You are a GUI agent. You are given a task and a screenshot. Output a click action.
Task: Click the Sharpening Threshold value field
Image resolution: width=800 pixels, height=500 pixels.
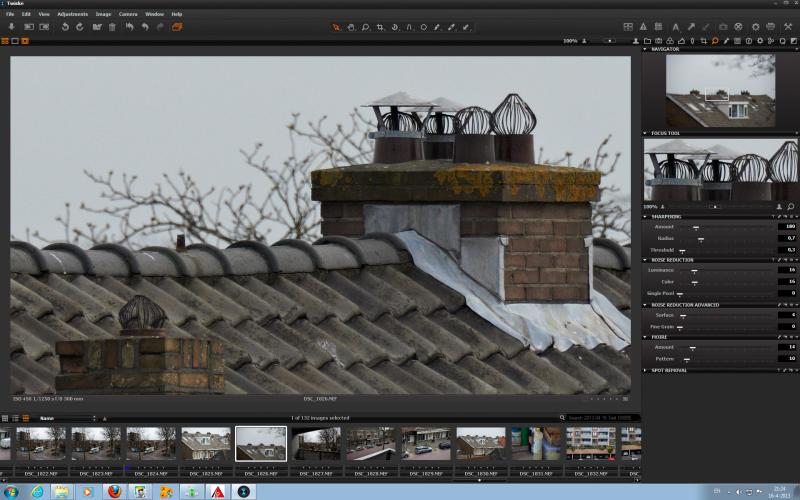787,250
